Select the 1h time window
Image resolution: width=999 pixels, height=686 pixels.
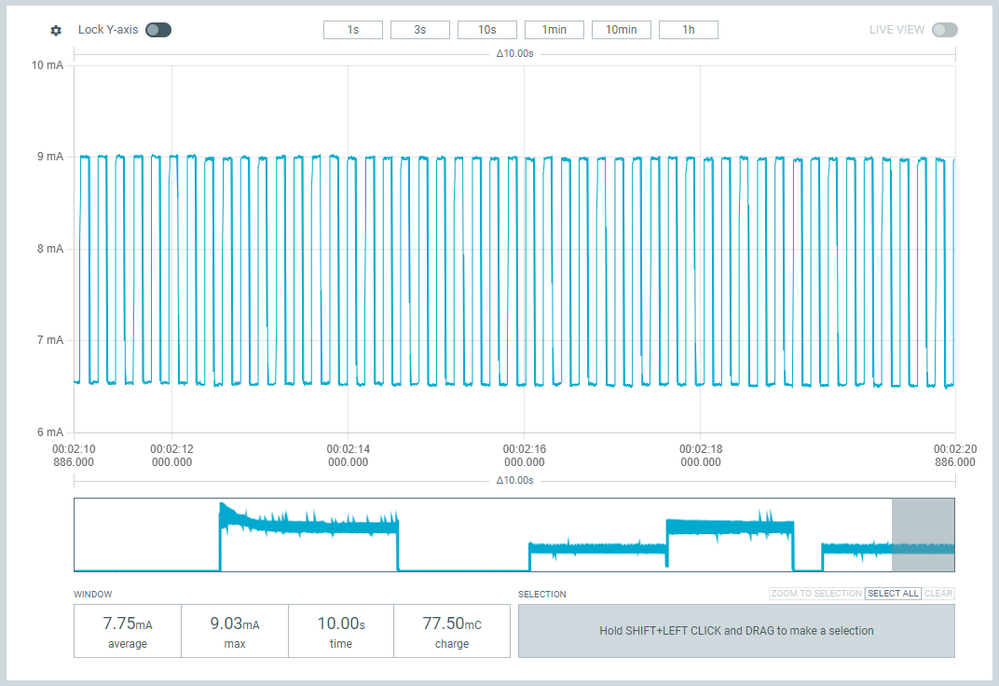coord(688,30)
